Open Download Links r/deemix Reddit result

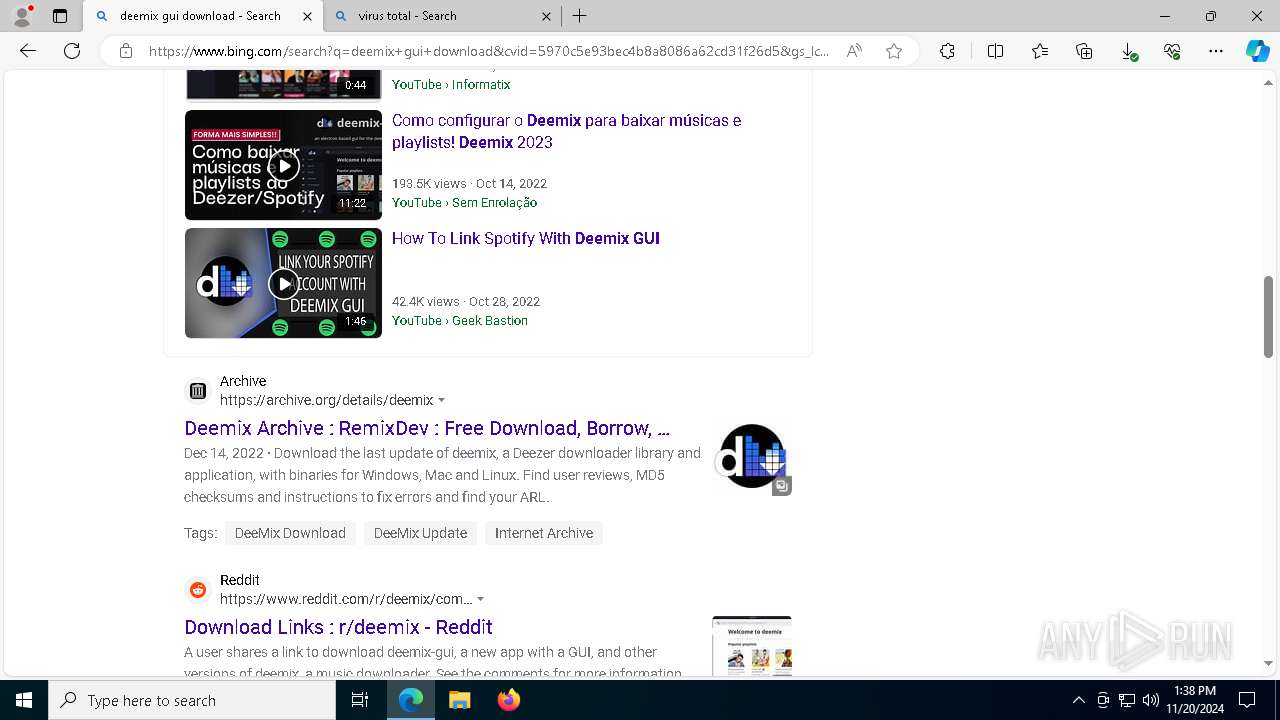coord(338,627)
